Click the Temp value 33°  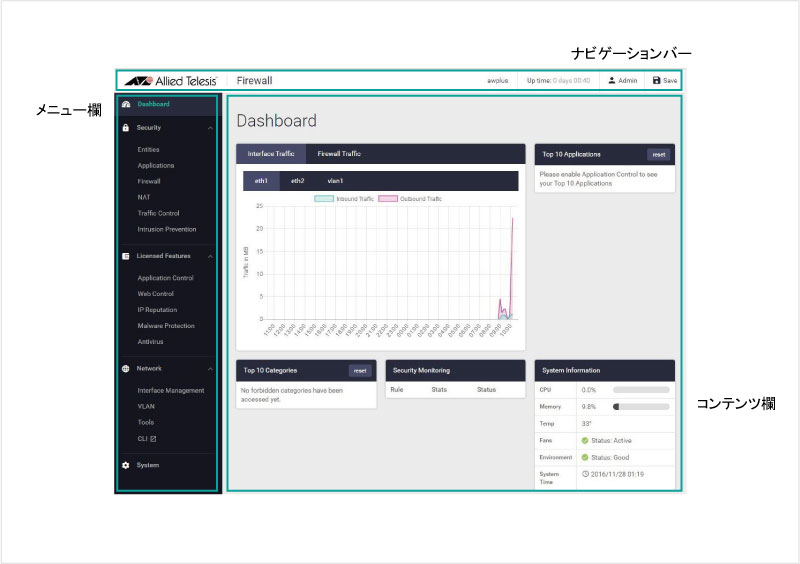pyautogui.click(x=586, y=424)
